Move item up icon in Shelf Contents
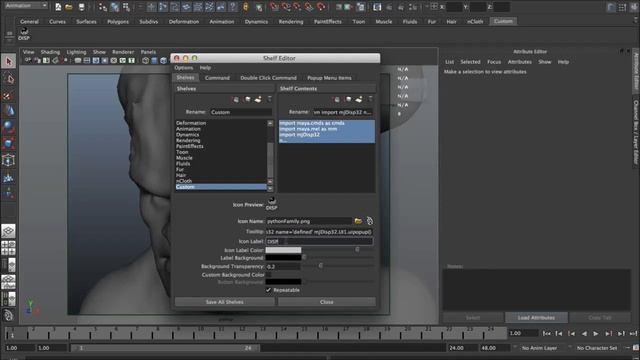Viewport: 640px width, 360px height. (x=336, y=99)
